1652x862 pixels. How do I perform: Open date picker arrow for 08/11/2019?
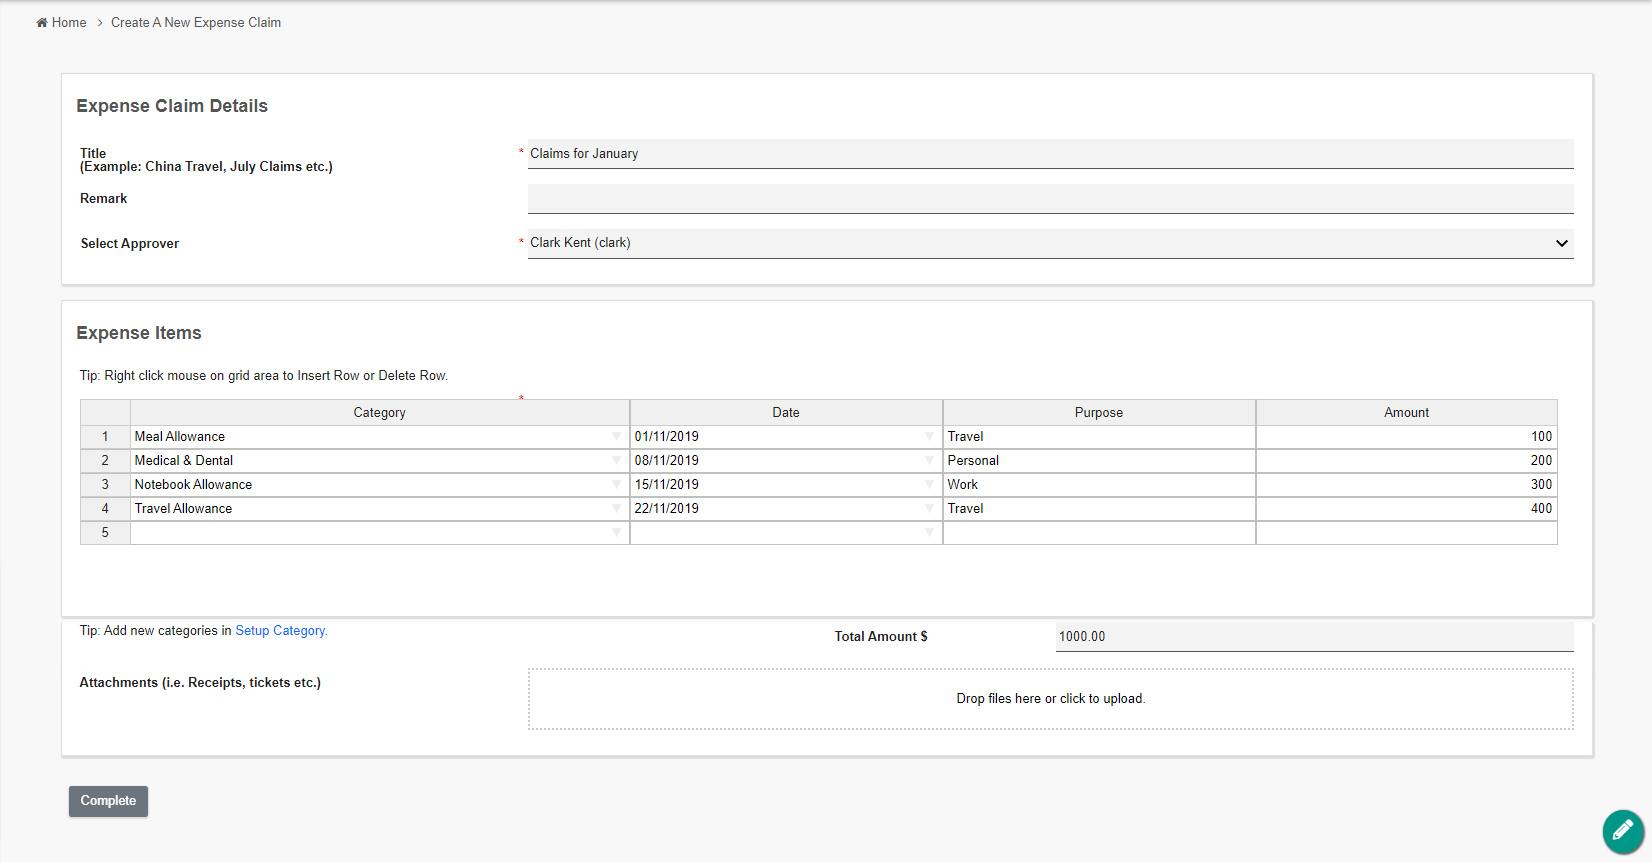coord(929,461)
